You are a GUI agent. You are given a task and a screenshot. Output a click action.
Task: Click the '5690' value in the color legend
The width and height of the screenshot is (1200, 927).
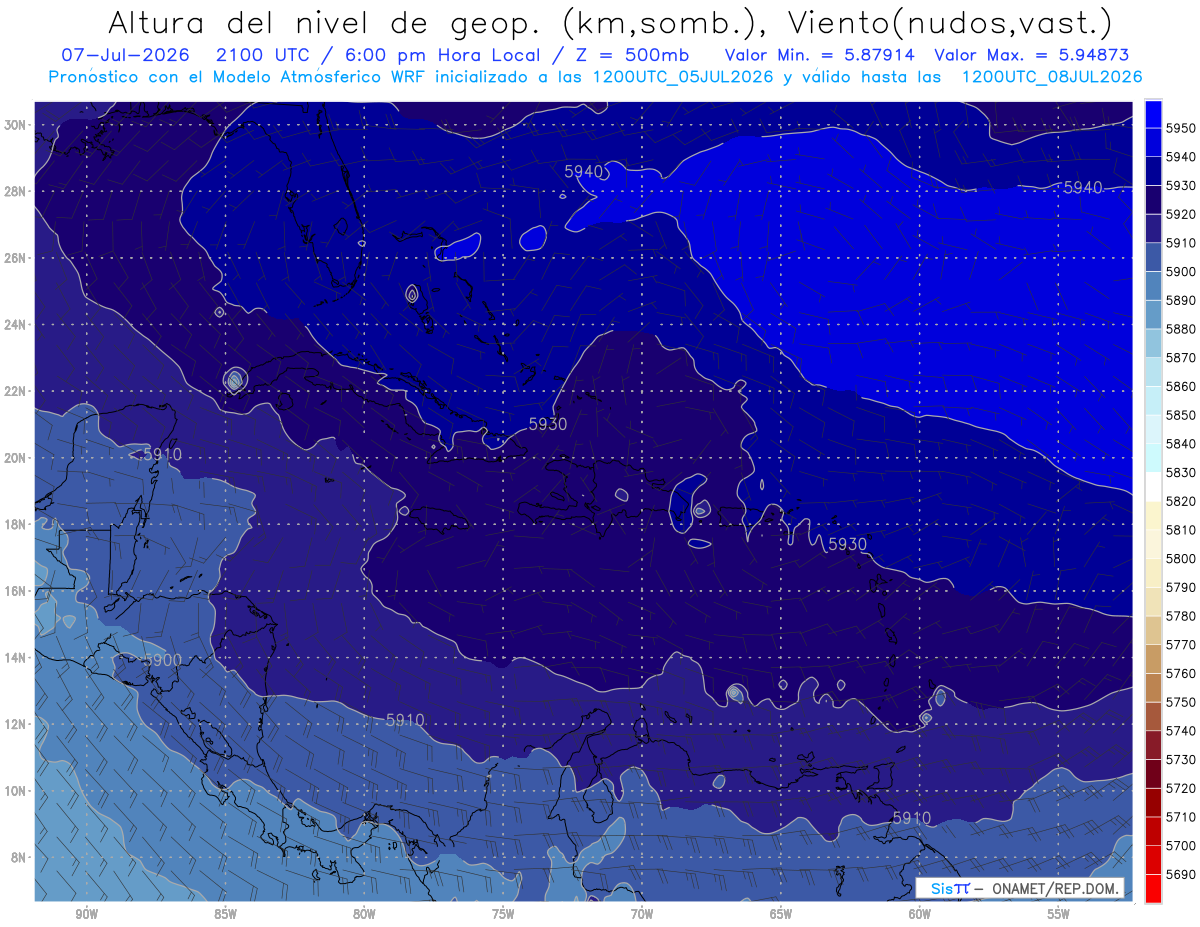pyautogui.click(x=1182, y=874)
